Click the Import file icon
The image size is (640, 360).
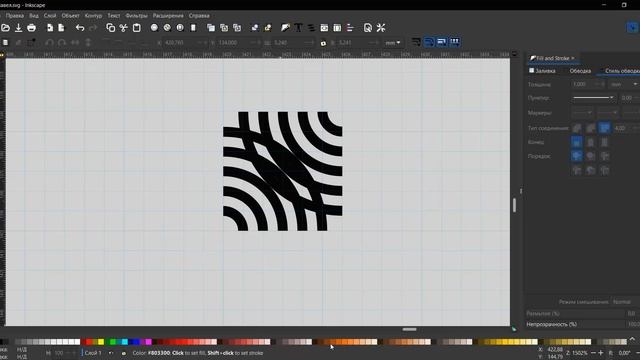[x=49, y=28]
